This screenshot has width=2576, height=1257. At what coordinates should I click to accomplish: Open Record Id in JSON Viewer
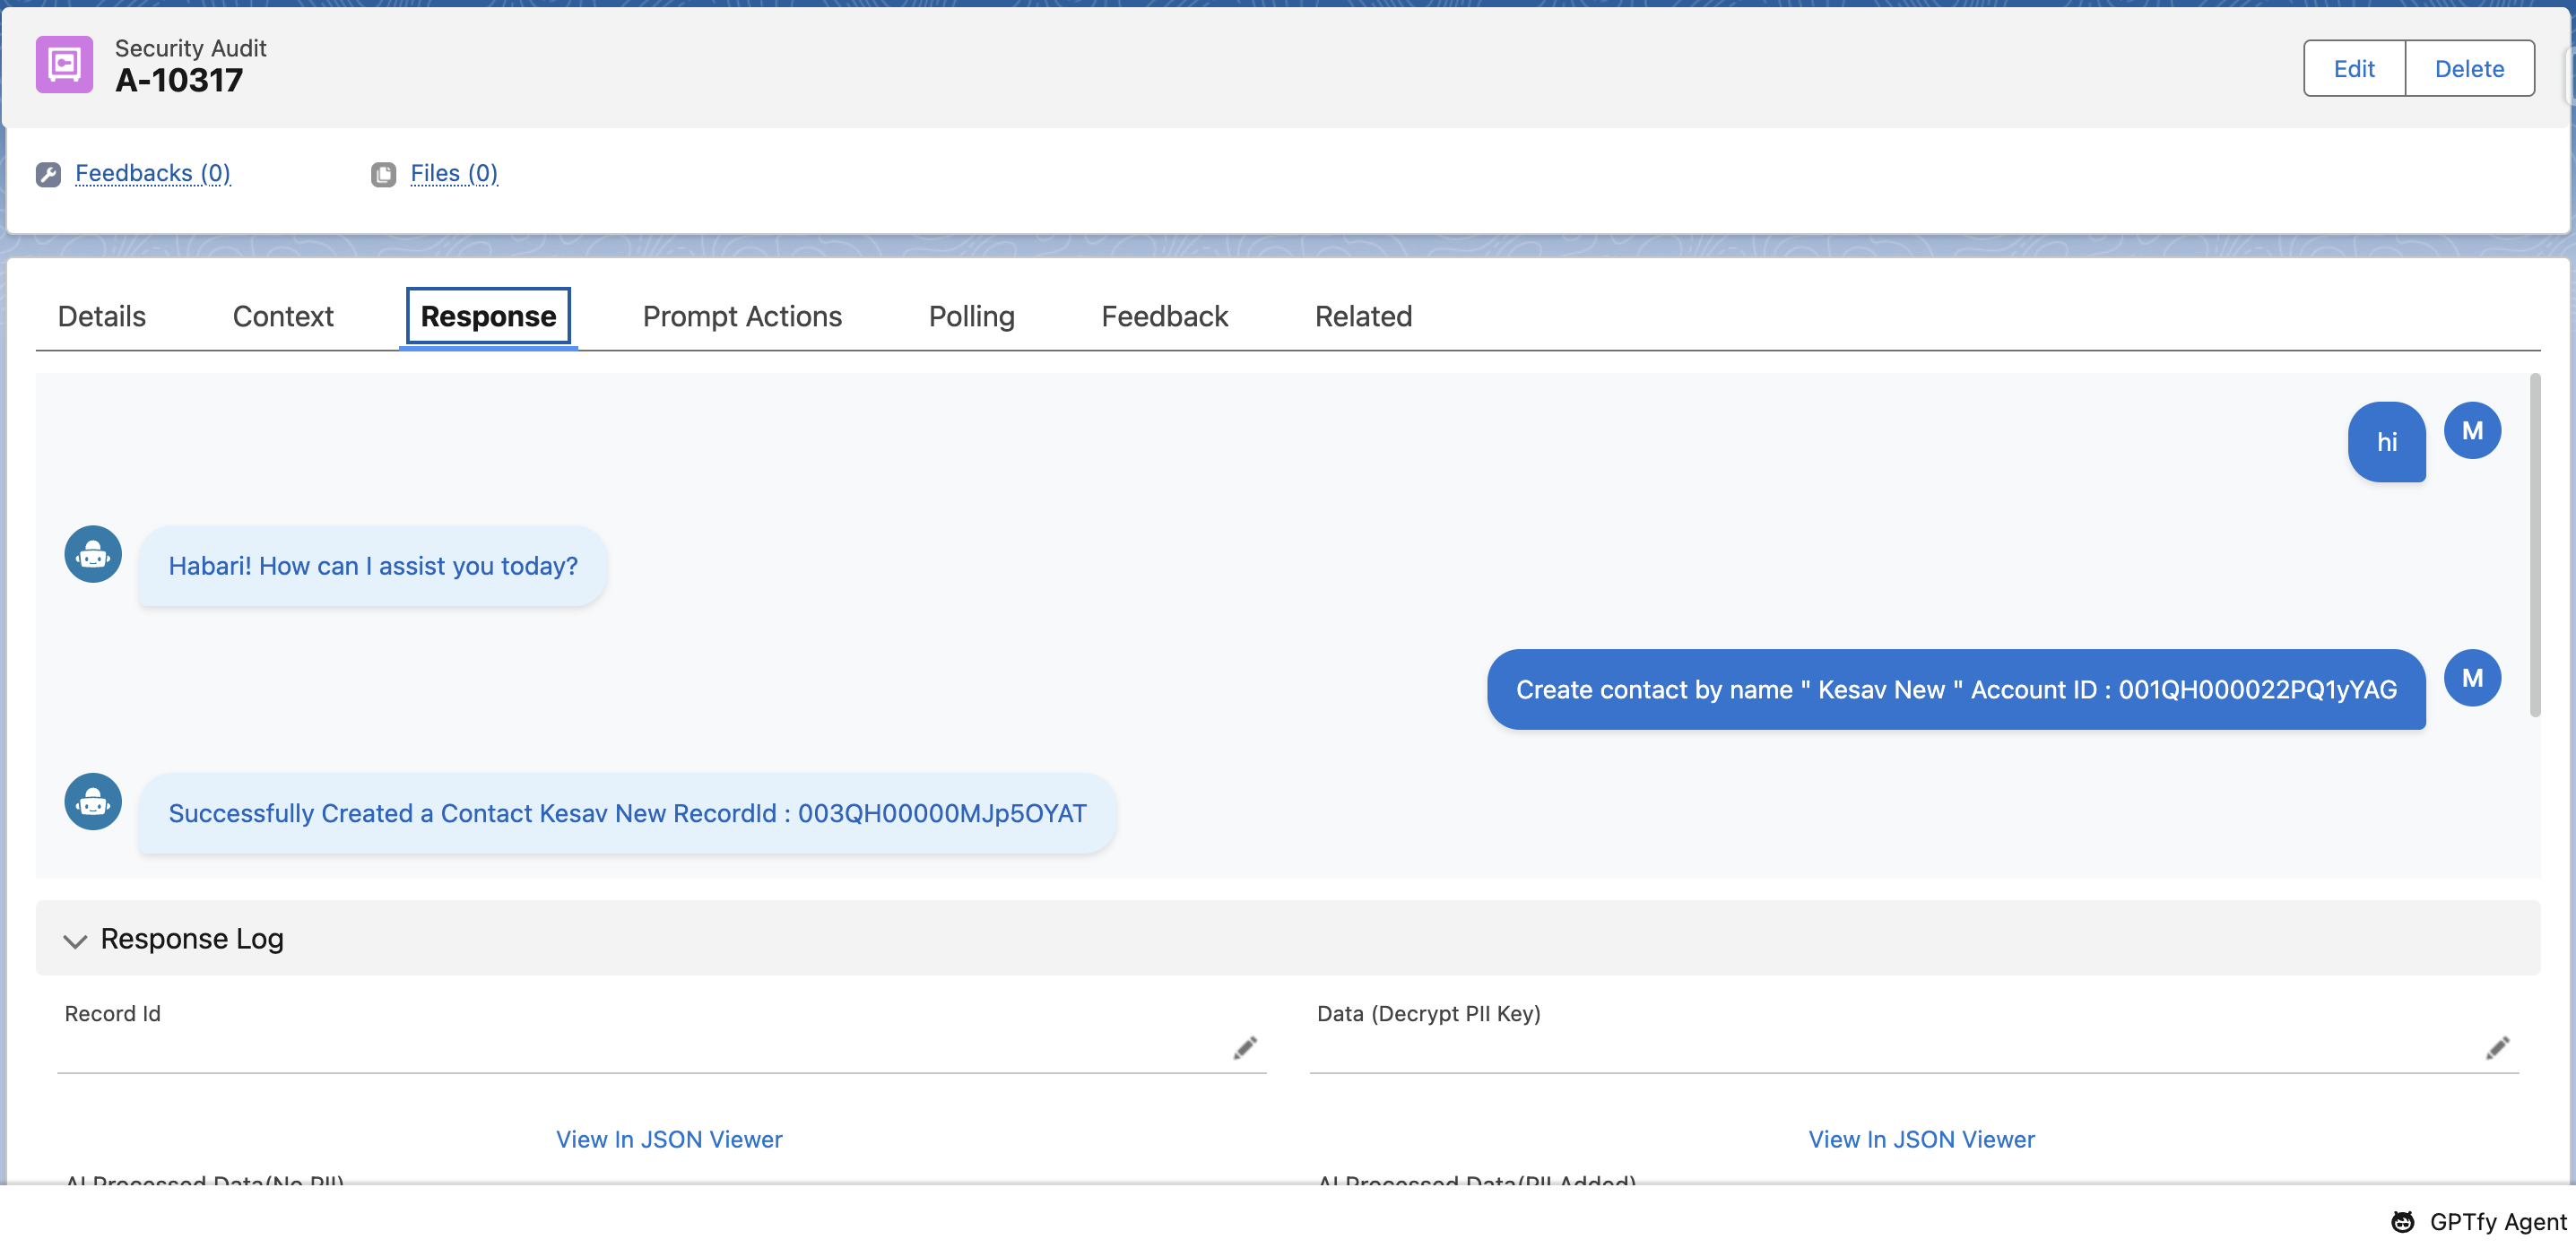pyautogui.click(x=669, y=1139)
